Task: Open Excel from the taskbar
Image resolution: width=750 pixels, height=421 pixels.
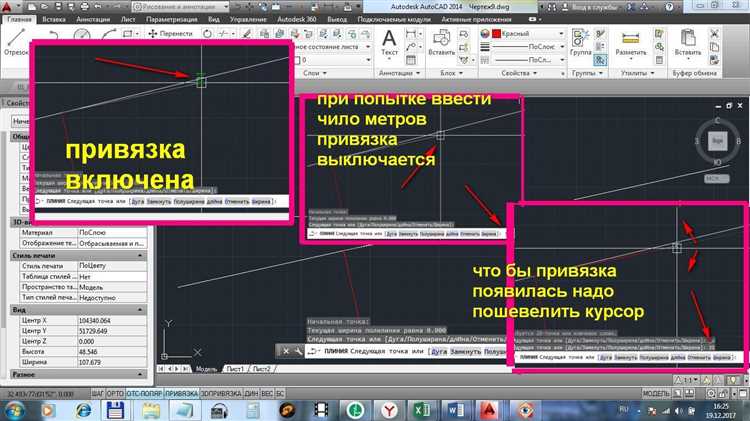Action: (422, 410)
